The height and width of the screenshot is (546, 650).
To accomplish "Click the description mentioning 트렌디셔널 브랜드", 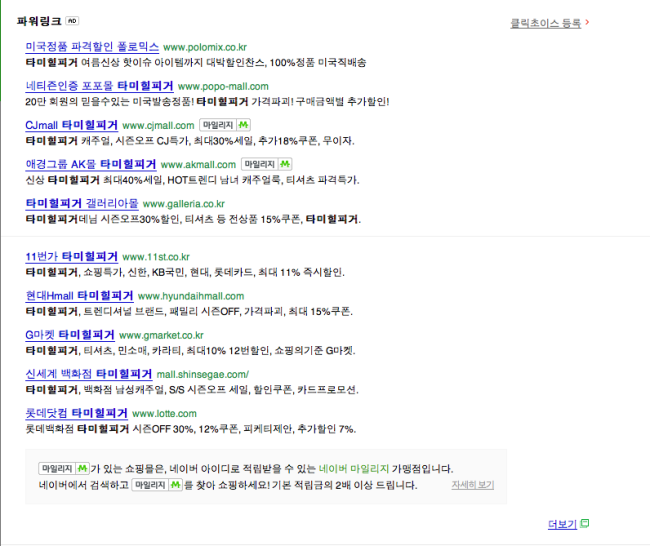I will point(189,311).
